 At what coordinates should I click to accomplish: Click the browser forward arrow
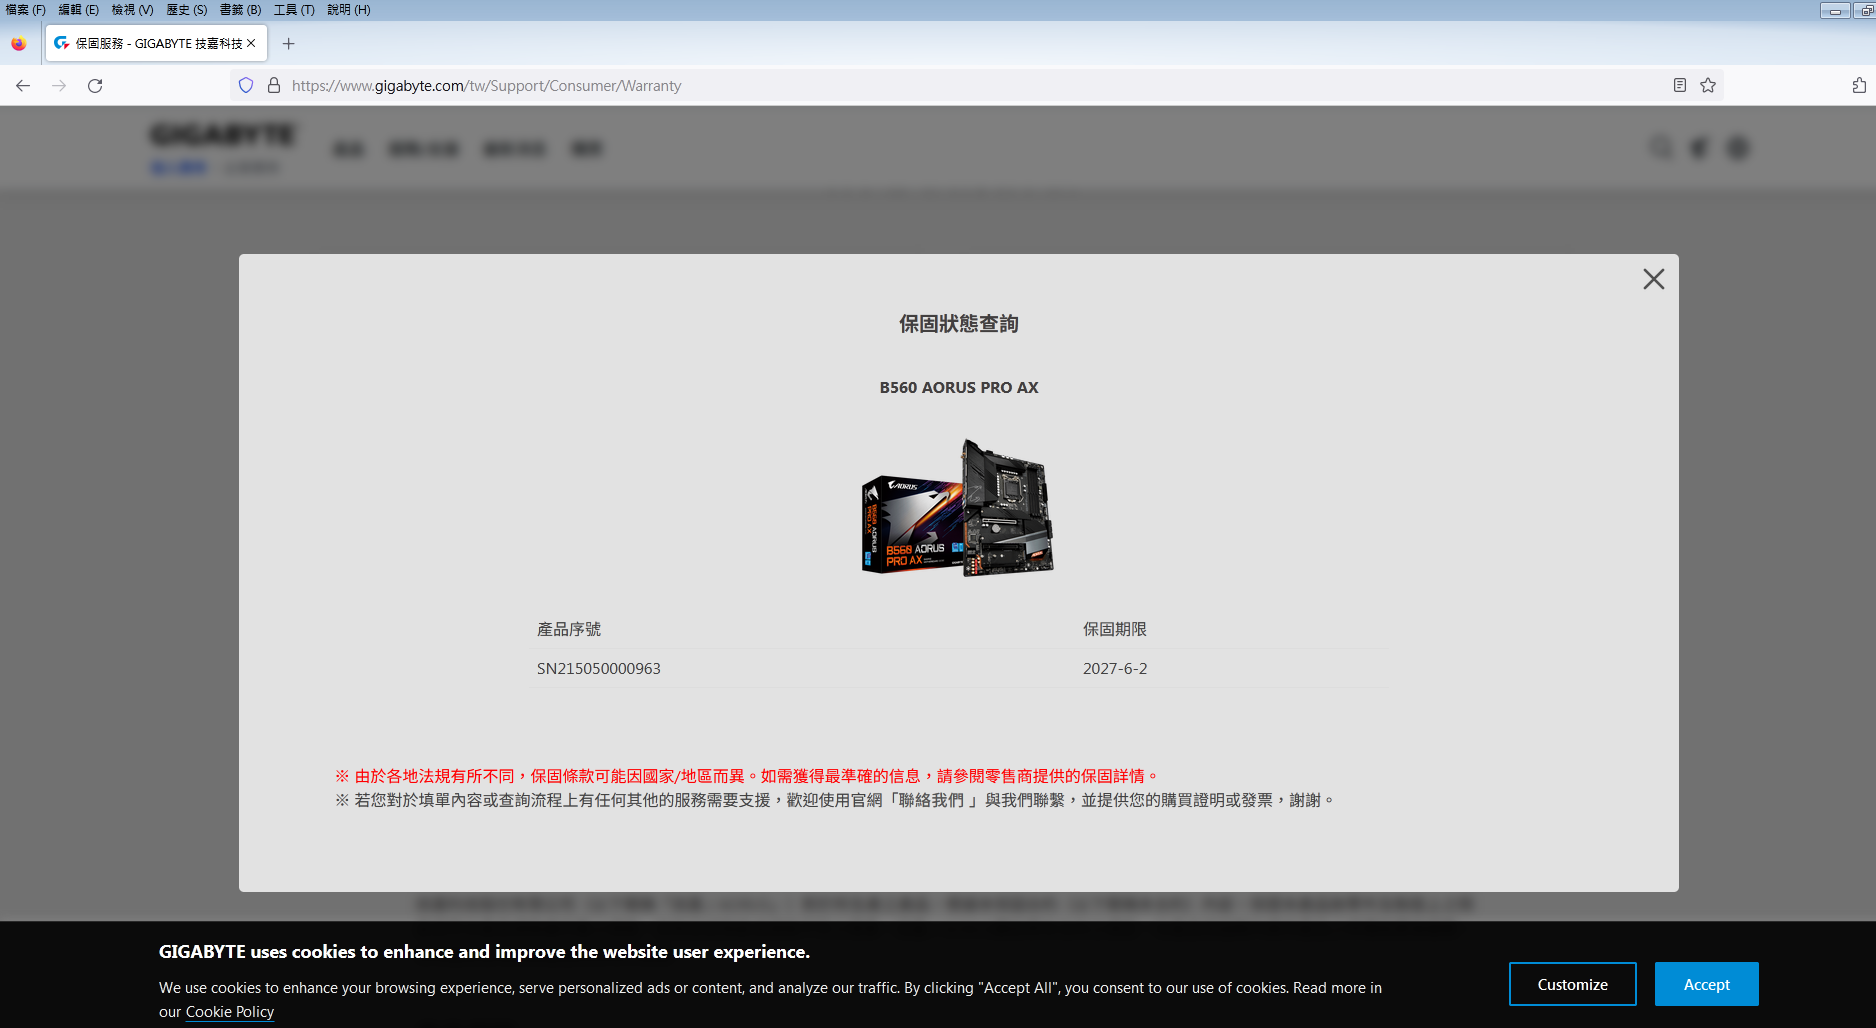(x=59, y=86)
